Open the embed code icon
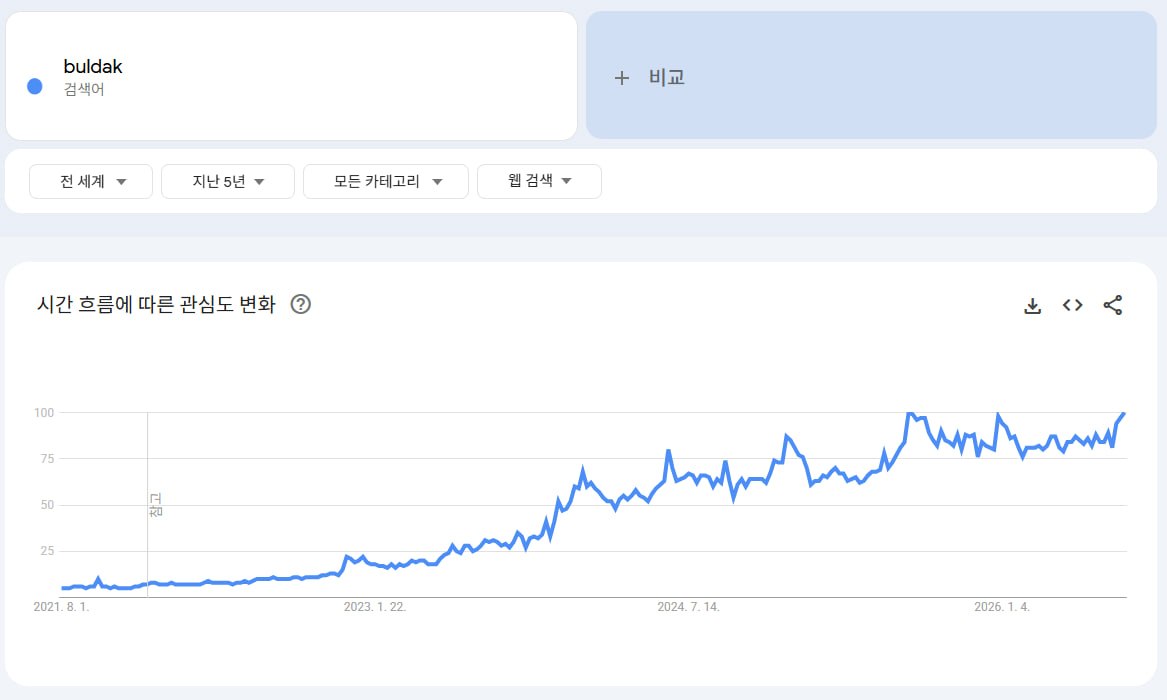 tap(1072, 305)
